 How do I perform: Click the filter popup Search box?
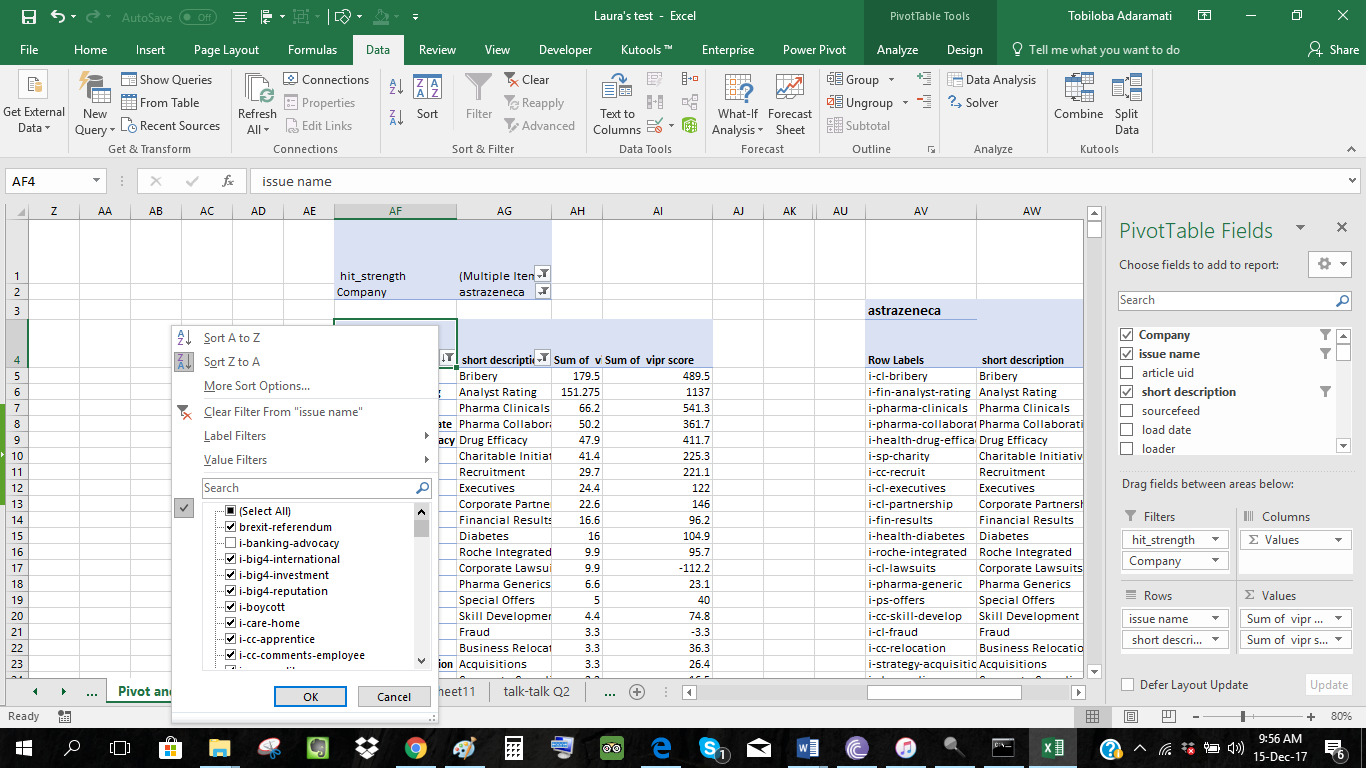[316, 488]
